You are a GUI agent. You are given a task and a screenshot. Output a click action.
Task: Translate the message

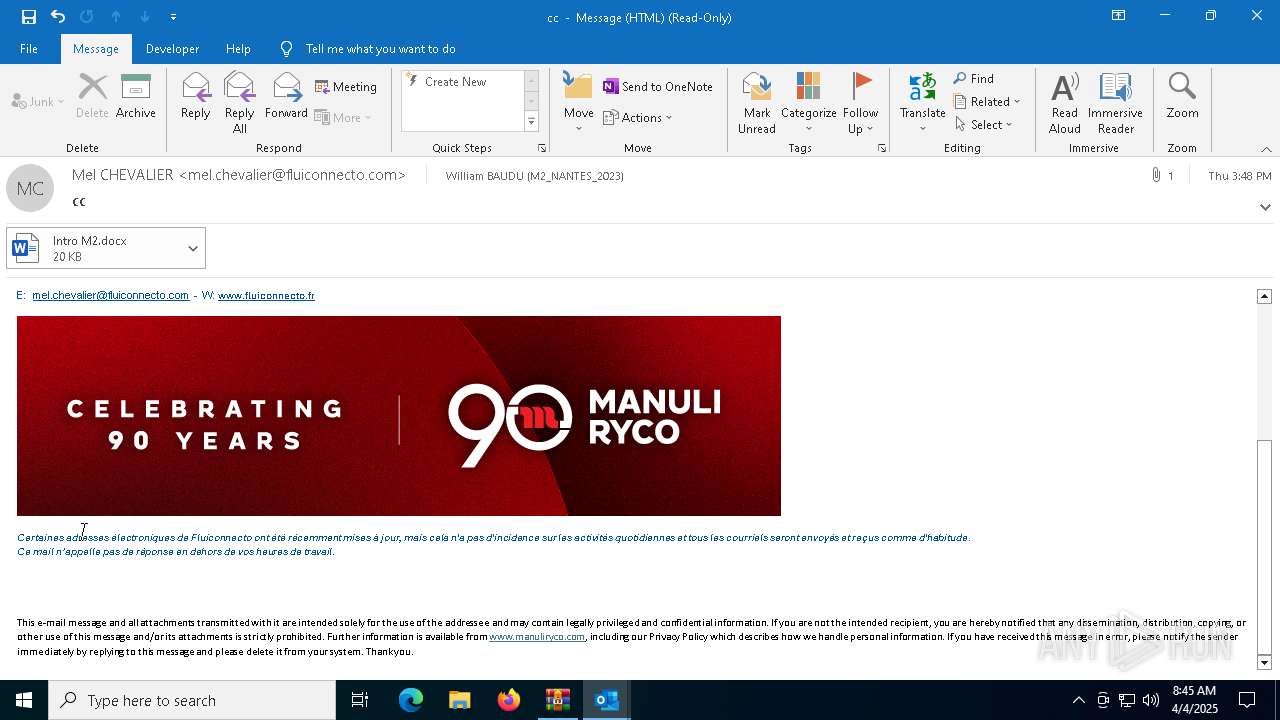coord(922,103)
